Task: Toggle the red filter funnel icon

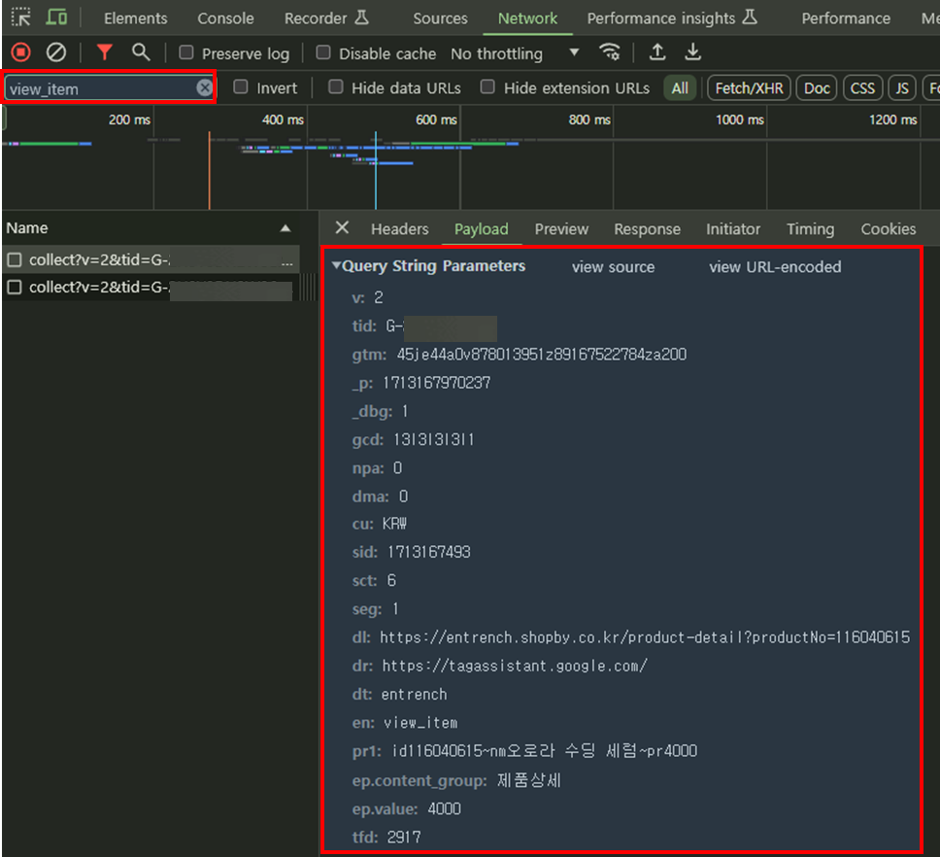Action: pyautogui.click(x=105, y=53)
